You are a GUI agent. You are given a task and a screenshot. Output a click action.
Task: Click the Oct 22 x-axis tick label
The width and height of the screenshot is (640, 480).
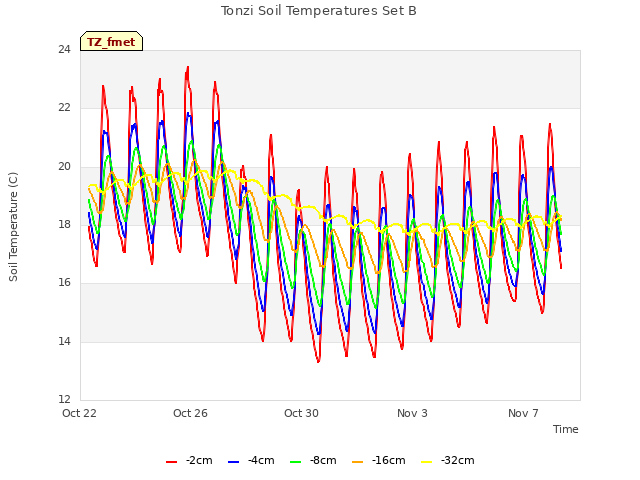pyautogui.click(x=79, y=413)
